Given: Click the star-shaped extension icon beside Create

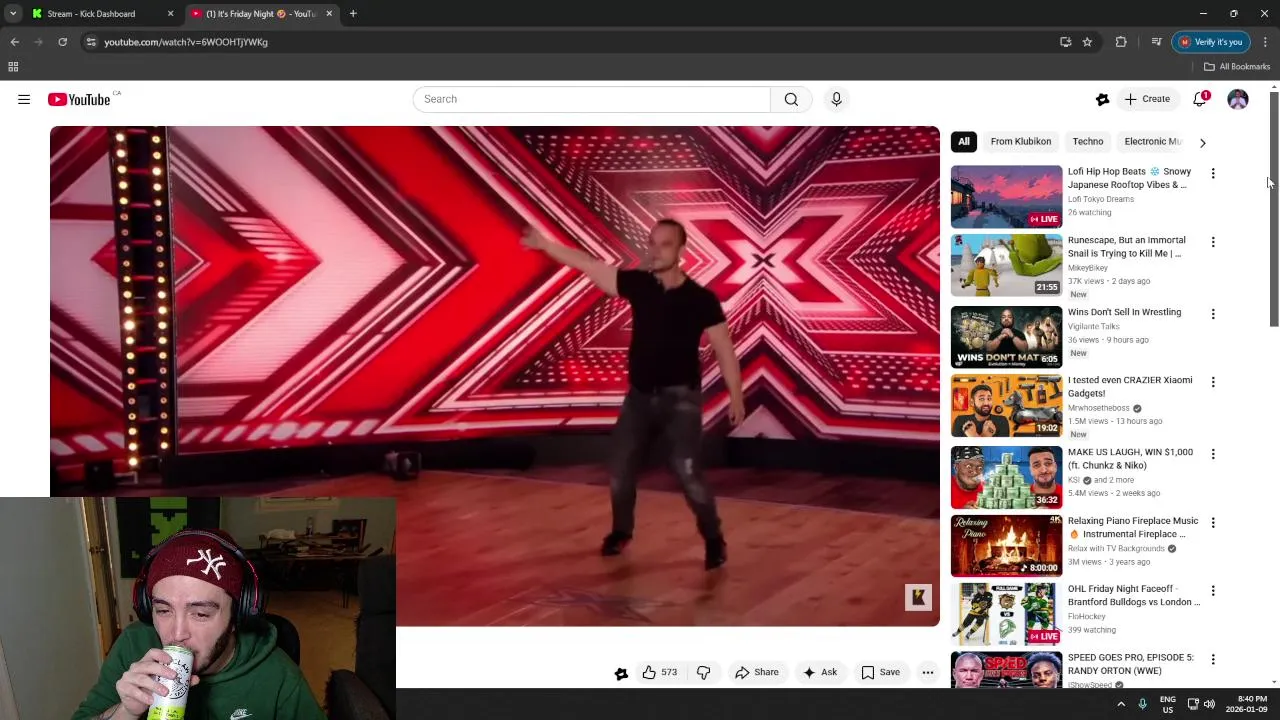Looking at the screenshot, I should (x=1102, y=99).
